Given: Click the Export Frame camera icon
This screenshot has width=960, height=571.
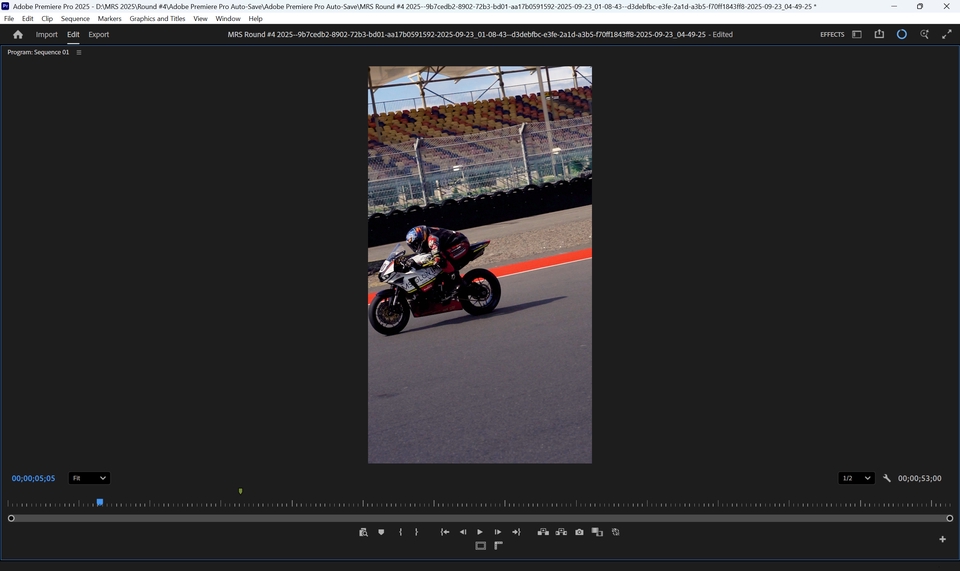Looking at the screenshot, I should click(579, 532).
